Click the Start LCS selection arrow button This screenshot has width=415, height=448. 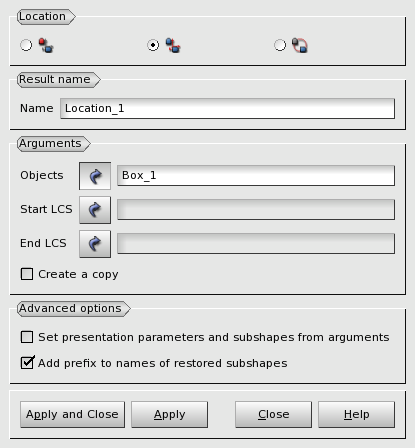95,210
